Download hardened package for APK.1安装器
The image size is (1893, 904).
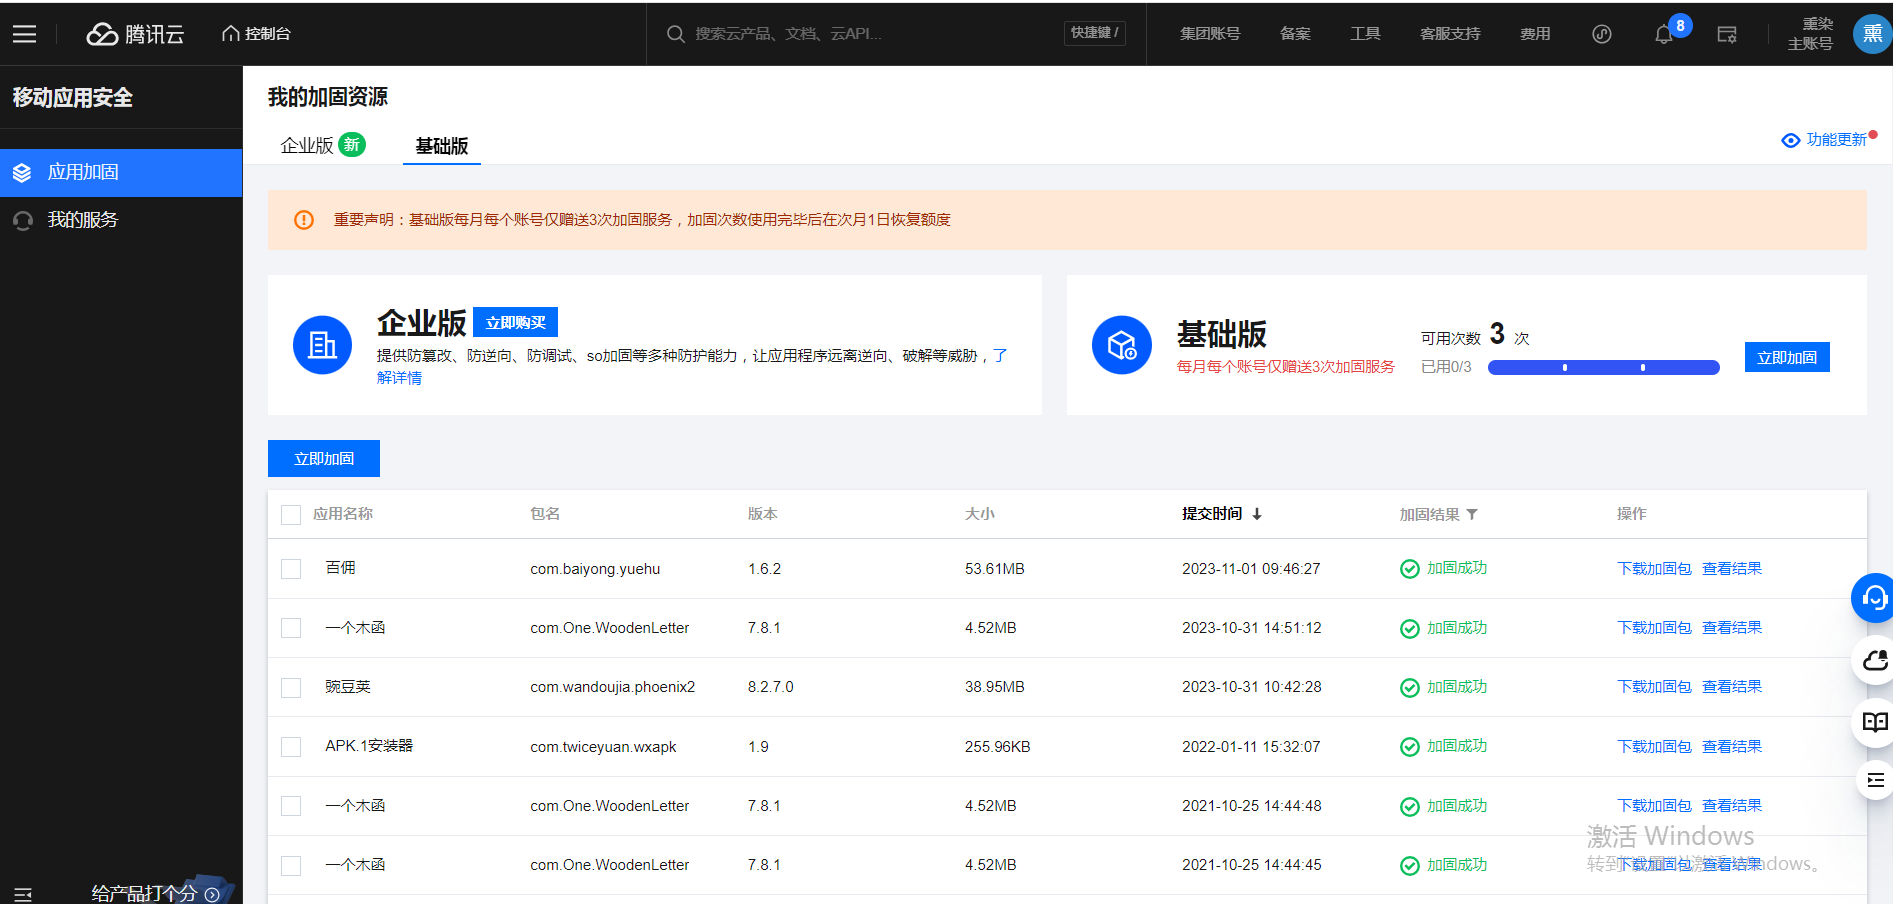[1654, 747]
